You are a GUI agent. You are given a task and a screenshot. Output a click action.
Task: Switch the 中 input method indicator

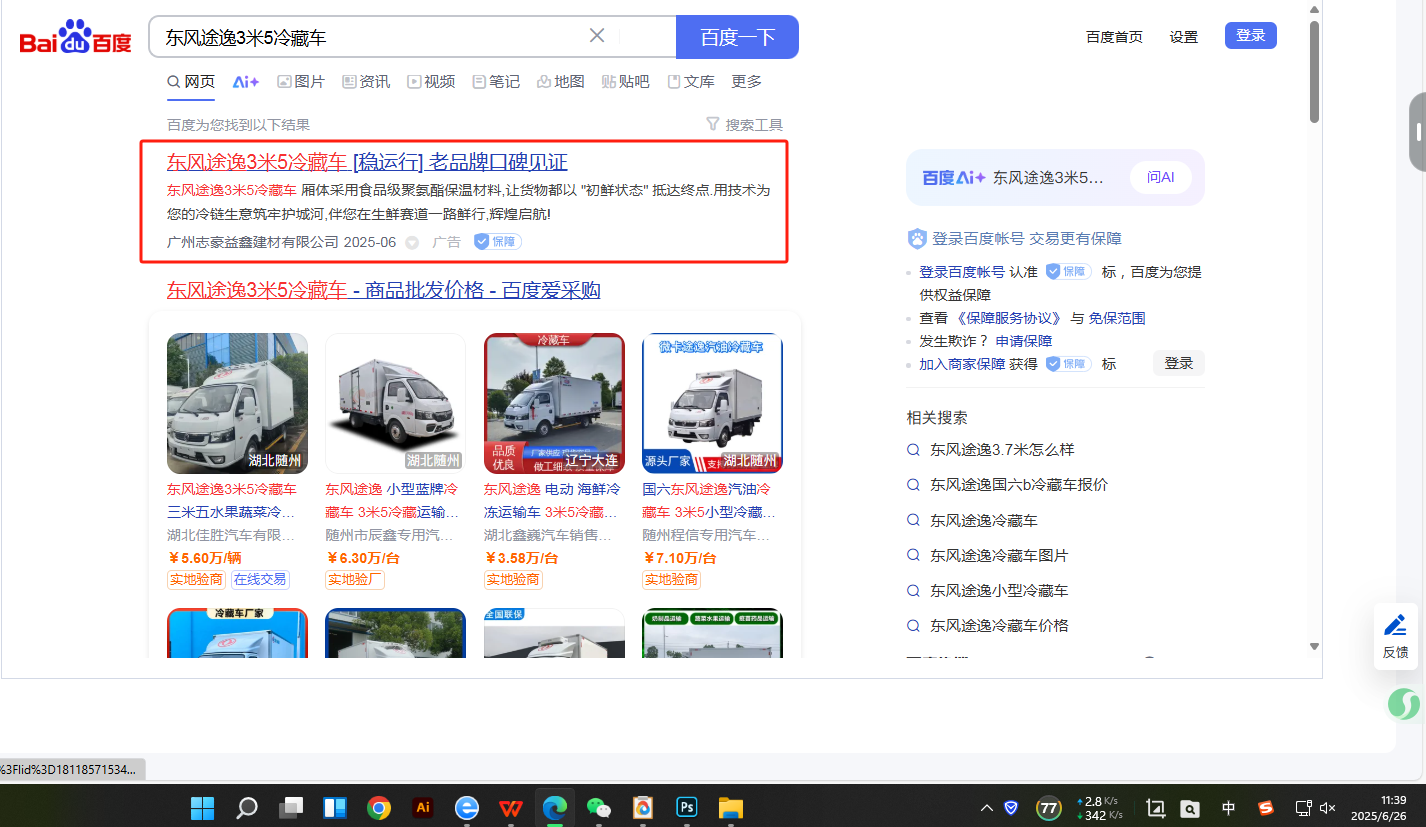pyautogui.click(x=1229, y=808)
